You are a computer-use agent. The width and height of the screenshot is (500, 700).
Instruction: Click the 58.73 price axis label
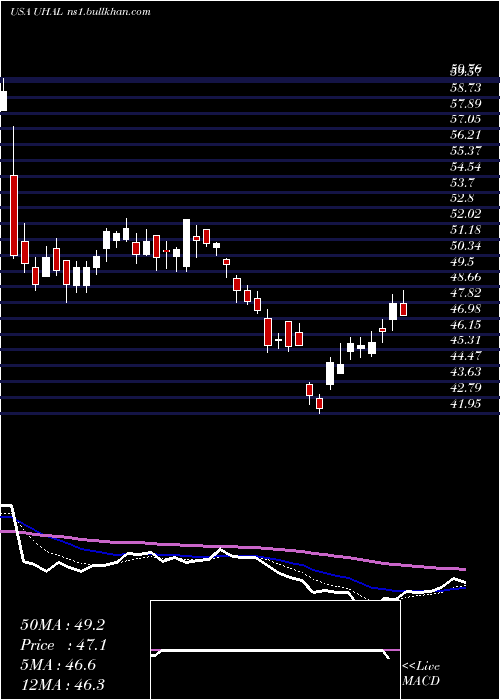[x=466, y=88]
